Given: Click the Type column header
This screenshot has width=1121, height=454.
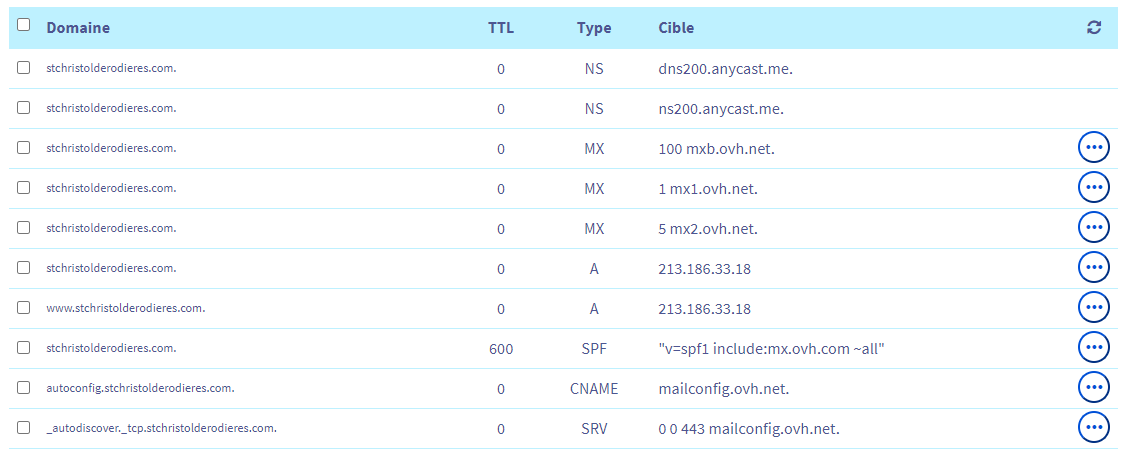Looking at the screenshot, I should [594, 28].
